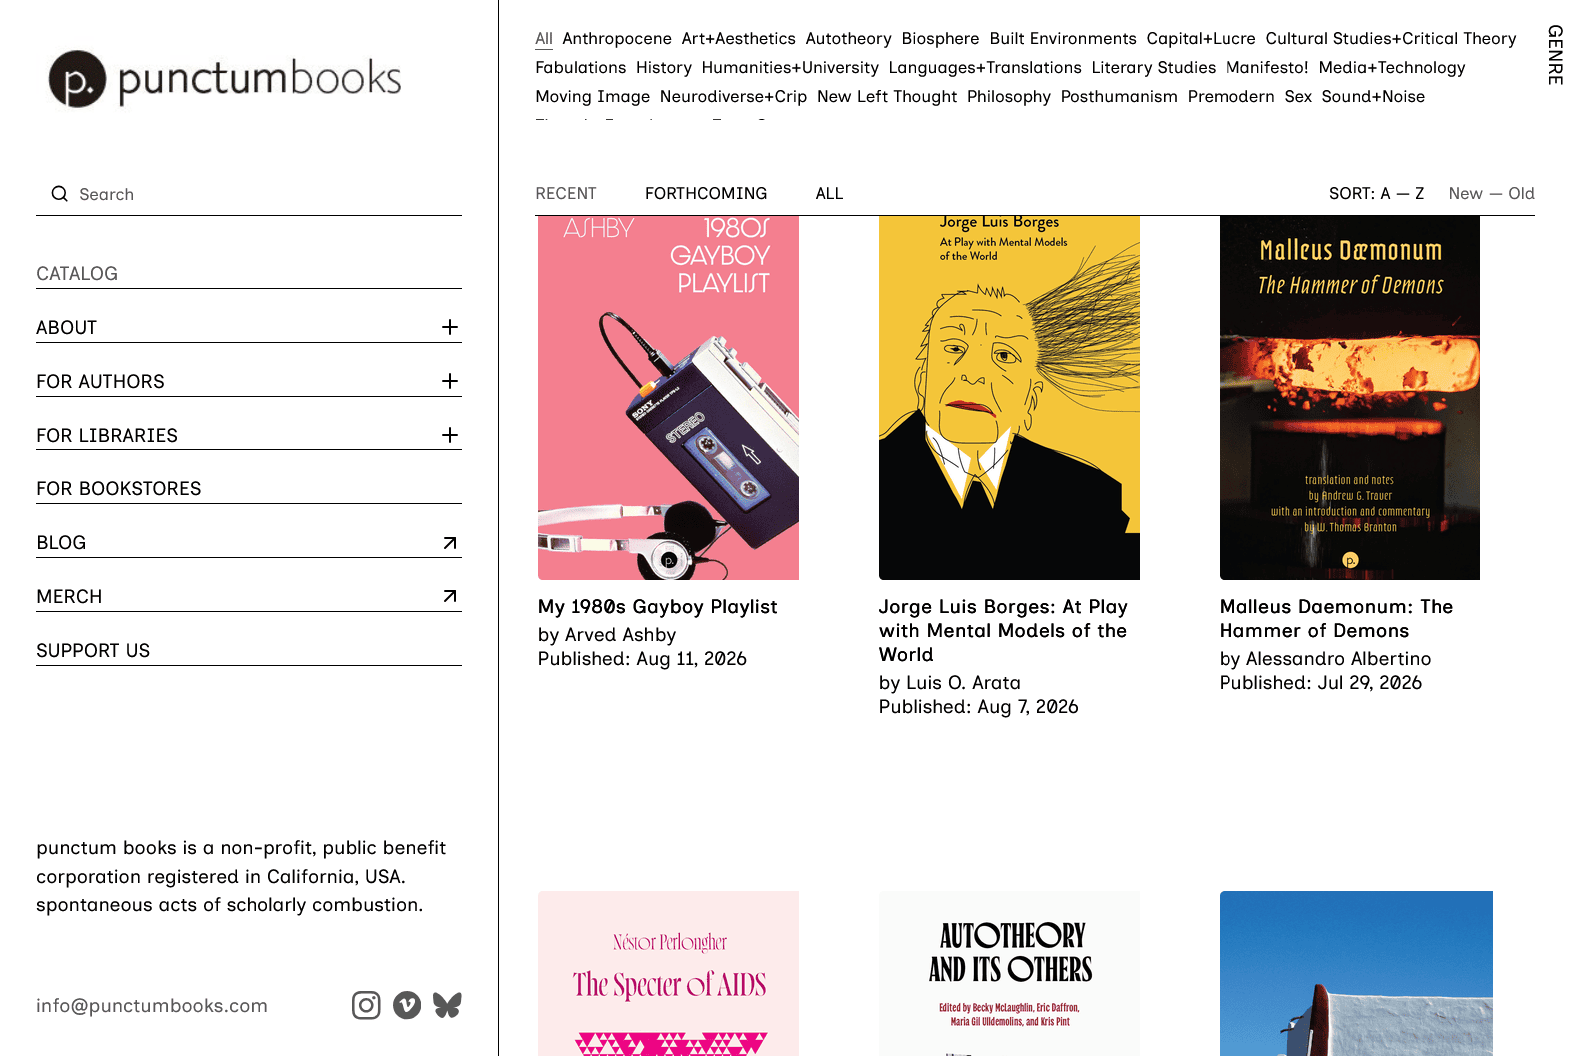The height and width of the screenshot is (1056, 1572).
Task: Filter by Neurodiverse+Crip genre
Action: (733, 97)
